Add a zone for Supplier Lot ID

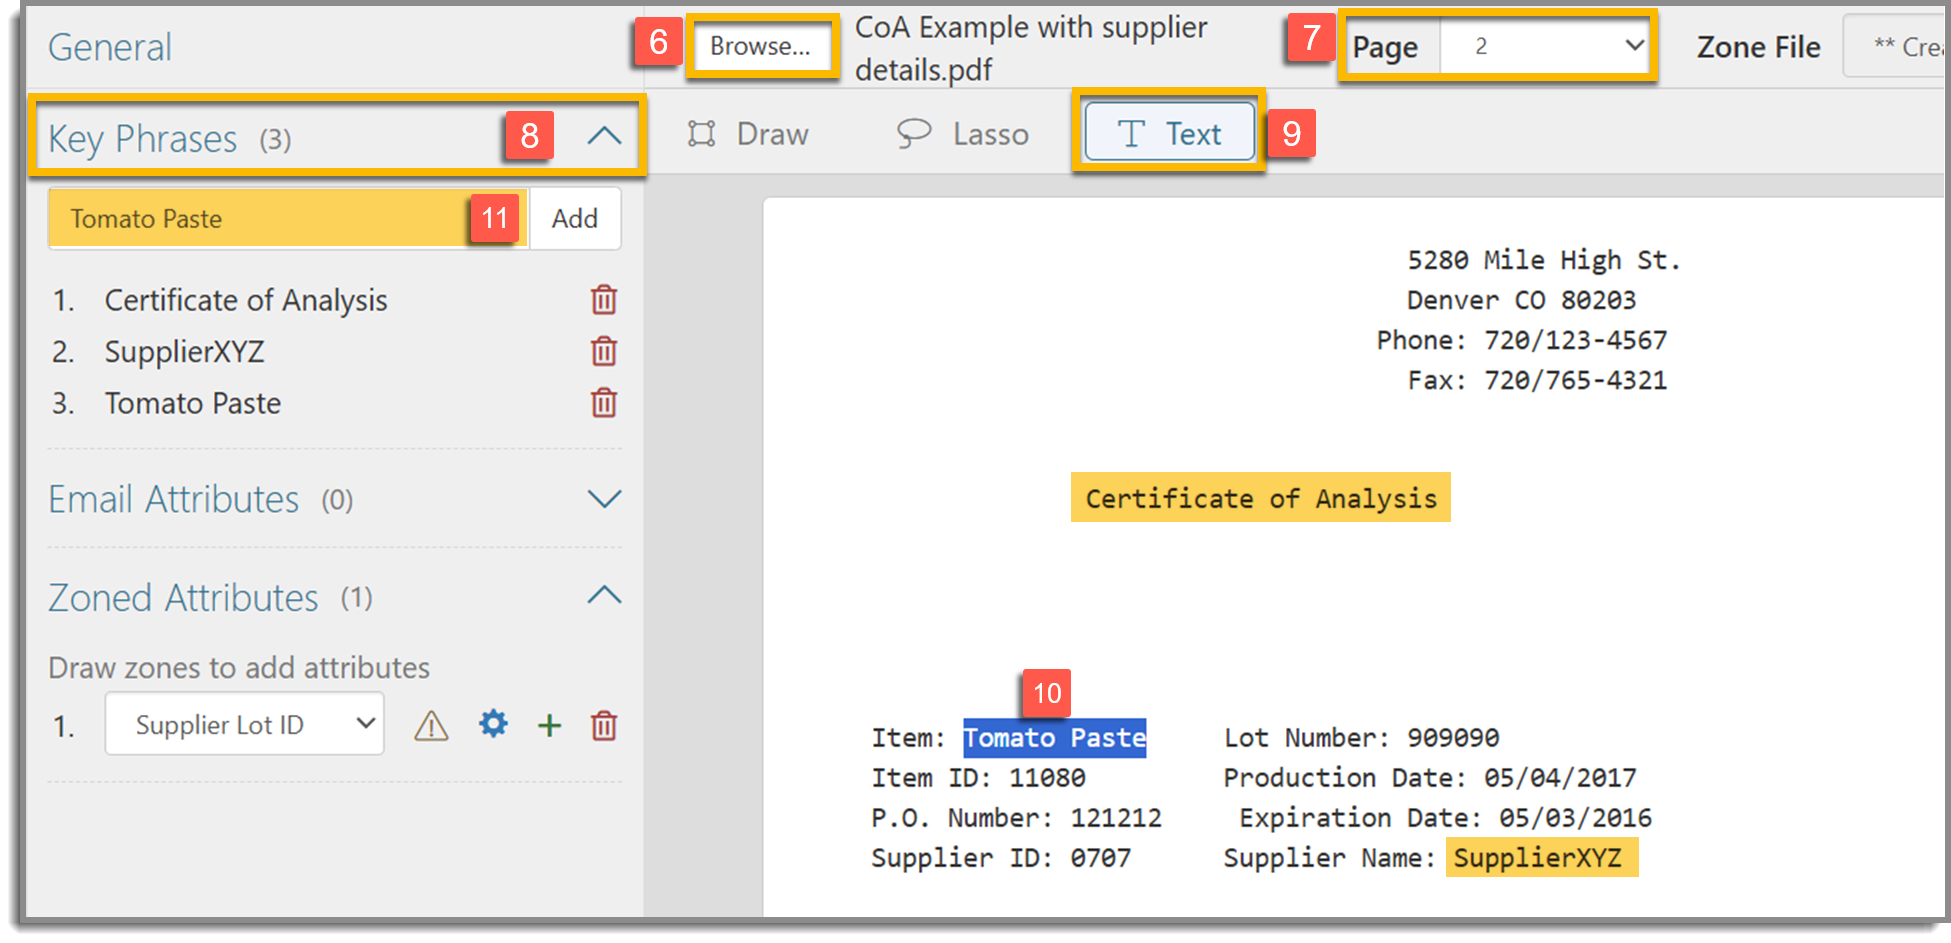tap(549, 725)
